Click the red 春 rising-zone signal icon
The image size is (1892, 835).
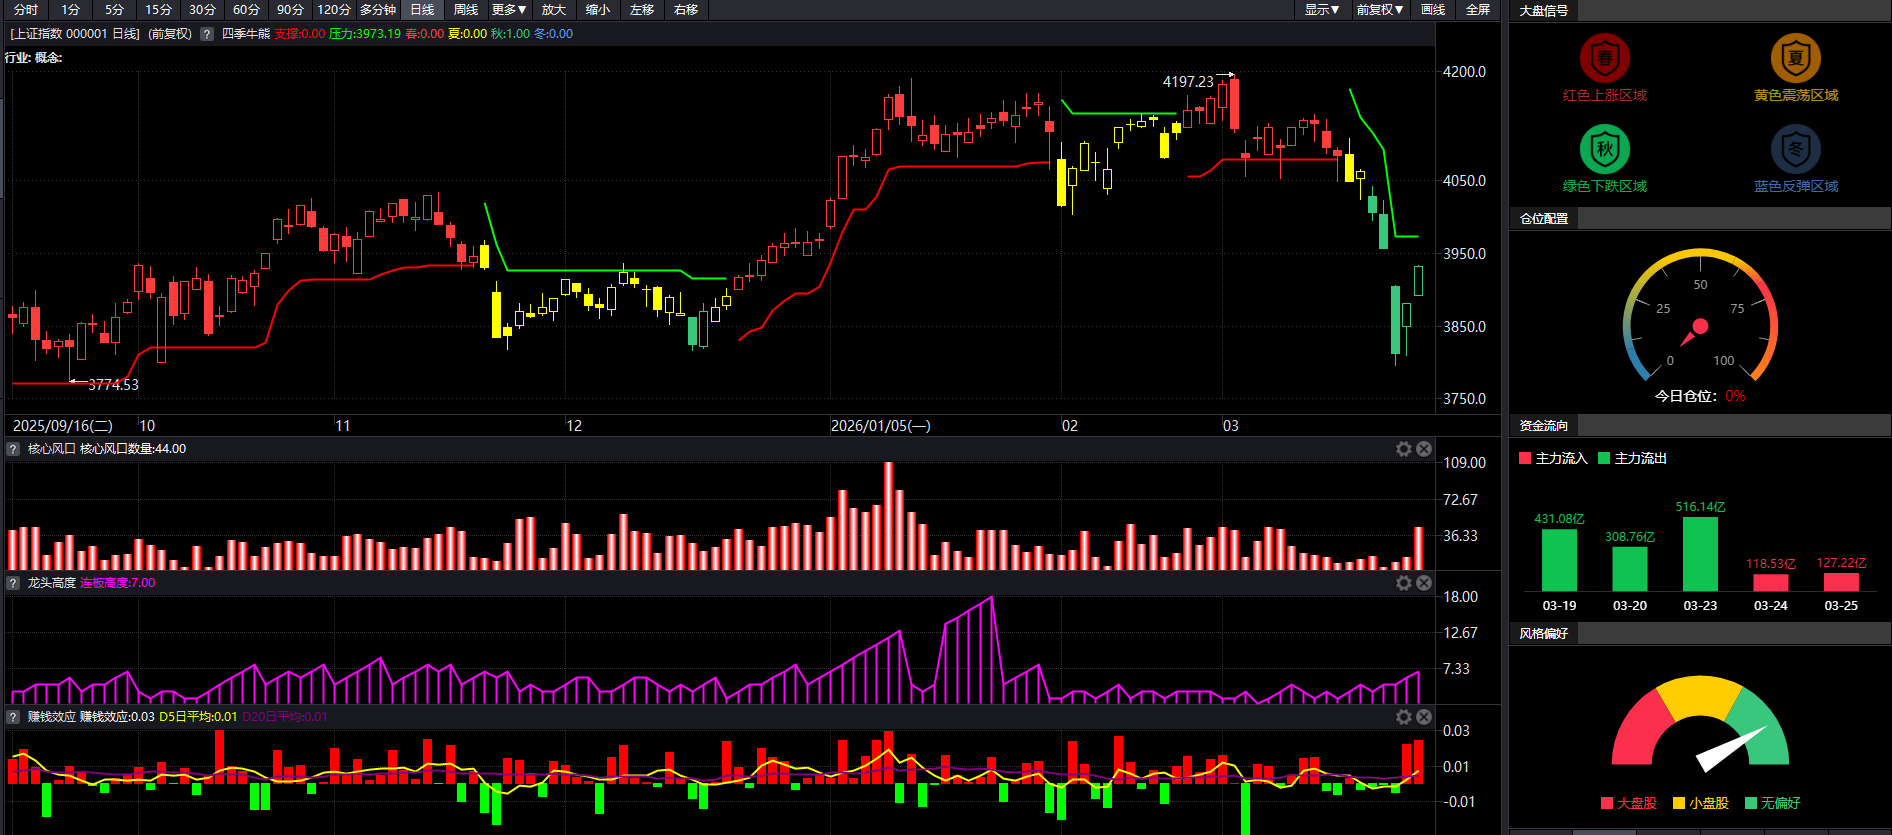(x=1605, y=58)
